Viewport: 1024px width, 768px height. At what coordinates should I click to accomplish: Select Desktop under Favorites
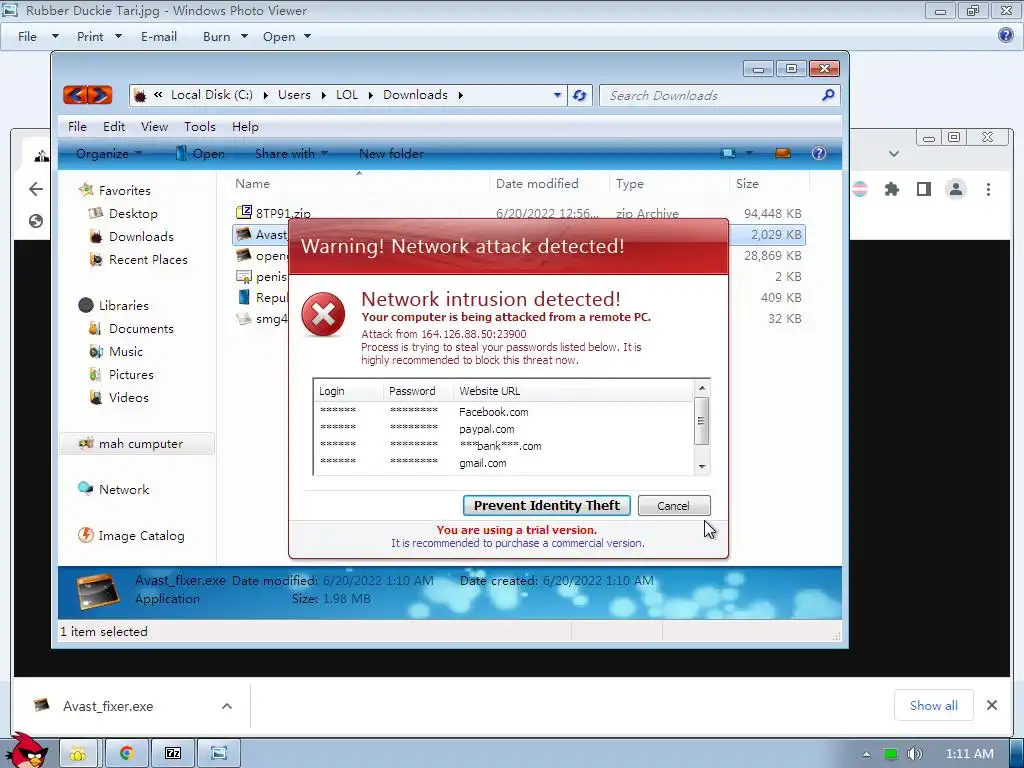click(x=123, y=214)
